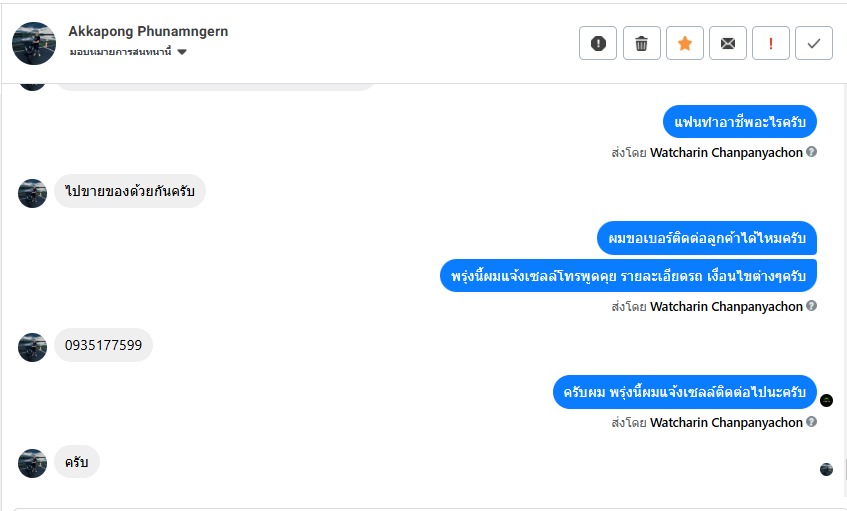Image resolution: width=847 pixels, height=511 pixels.
Task: Open header profile picture of Akkapong
Action: tap(34, 43)
